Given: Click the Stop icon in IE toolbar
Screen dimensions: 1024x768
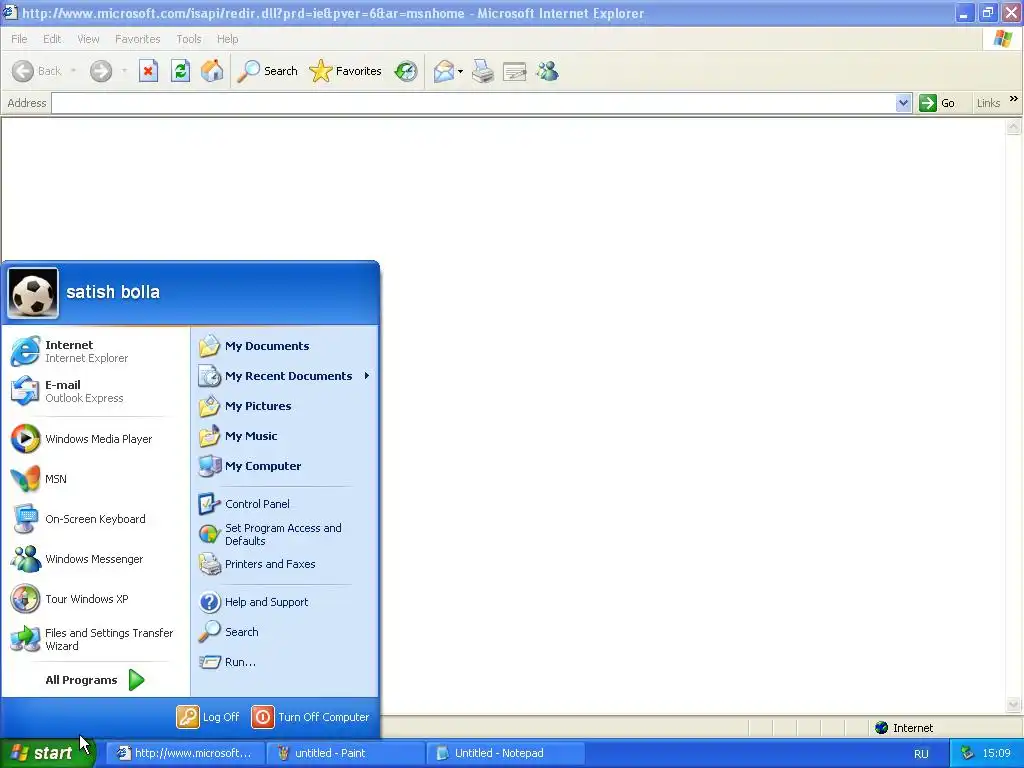Looking at the screenshot, I should coord(148,71).
